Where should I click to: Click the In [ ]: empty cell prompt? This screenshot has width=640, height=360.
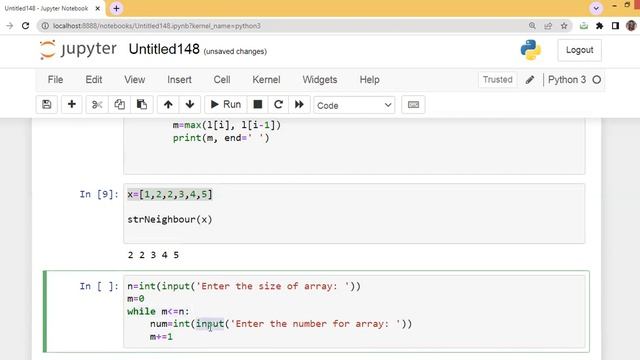[x=98, y=286]
